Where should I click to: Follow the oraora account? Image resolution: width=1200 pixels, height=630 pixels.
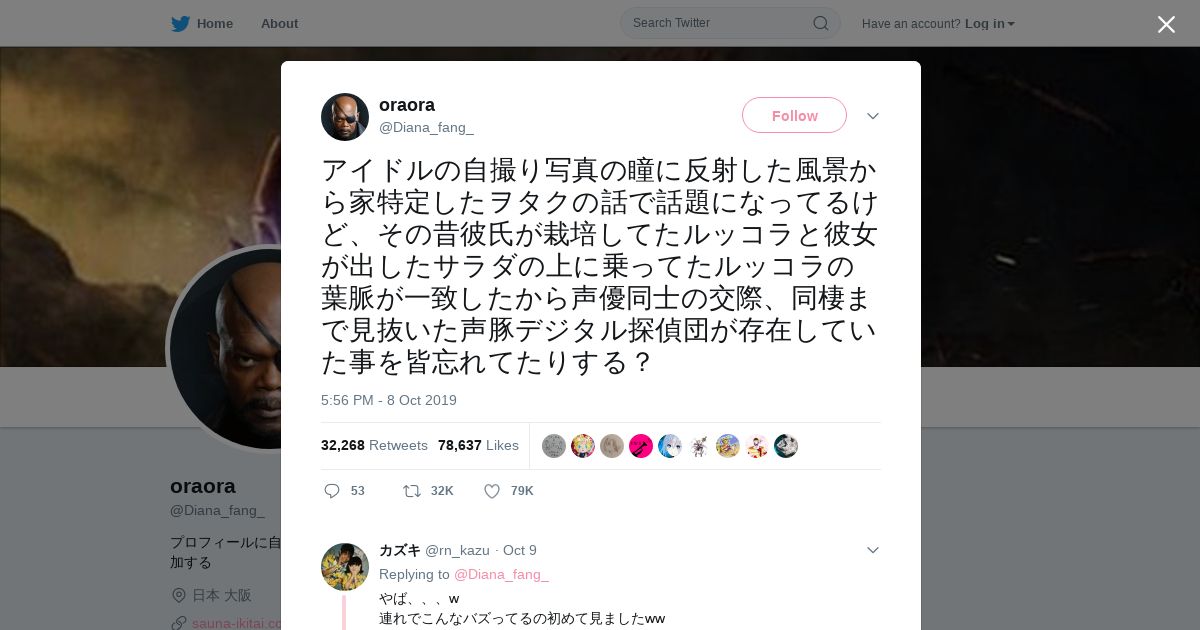pyautogui.click(x=794, y=115)
